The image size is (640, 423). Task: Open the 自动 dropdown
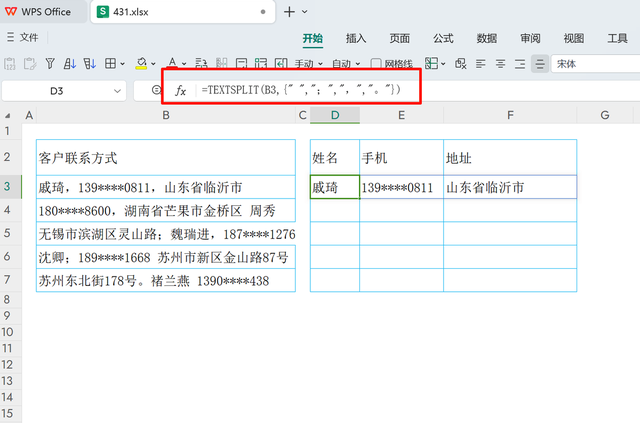tap(346, 64)
